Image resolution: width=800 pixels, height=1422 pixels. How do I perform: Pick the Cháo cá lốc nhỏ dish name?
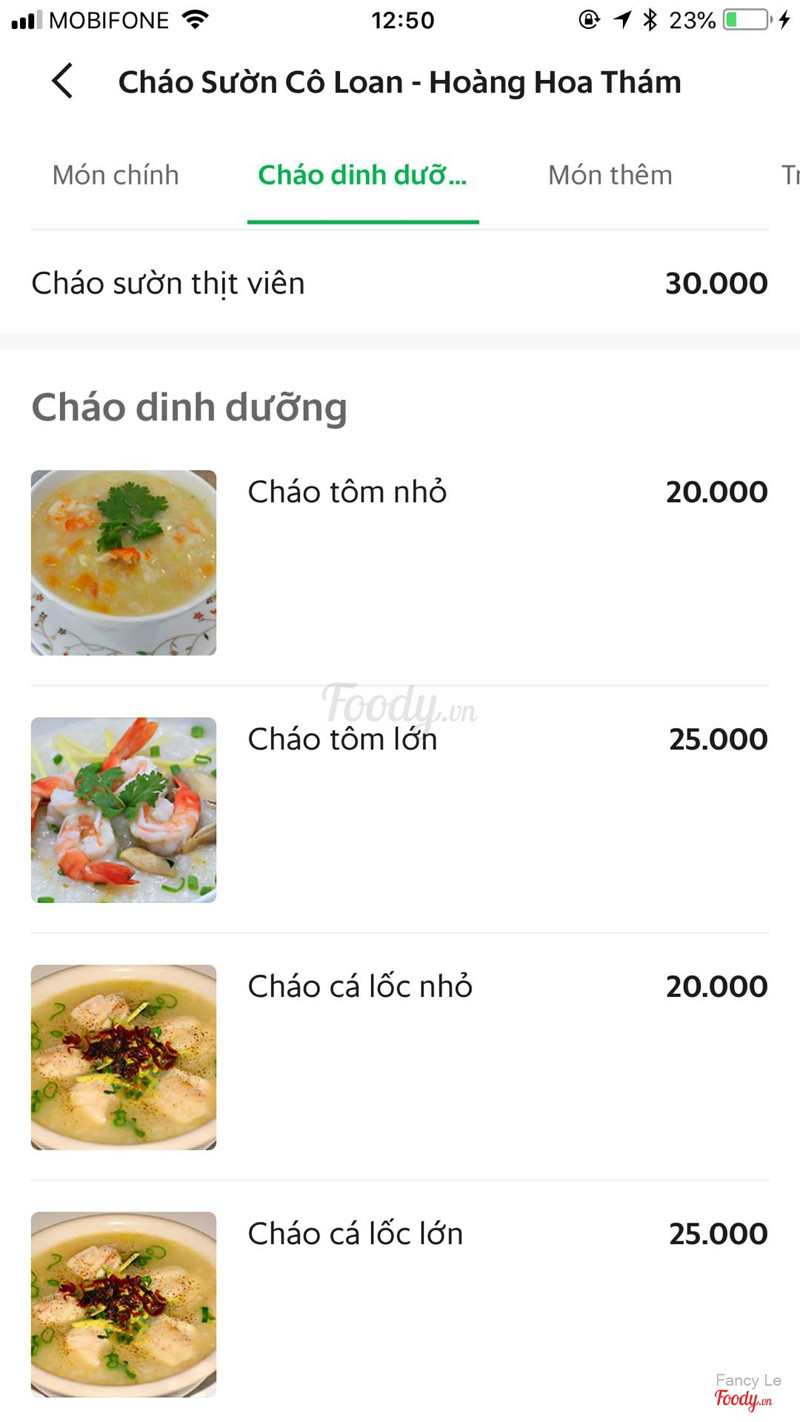click(360, 986)
